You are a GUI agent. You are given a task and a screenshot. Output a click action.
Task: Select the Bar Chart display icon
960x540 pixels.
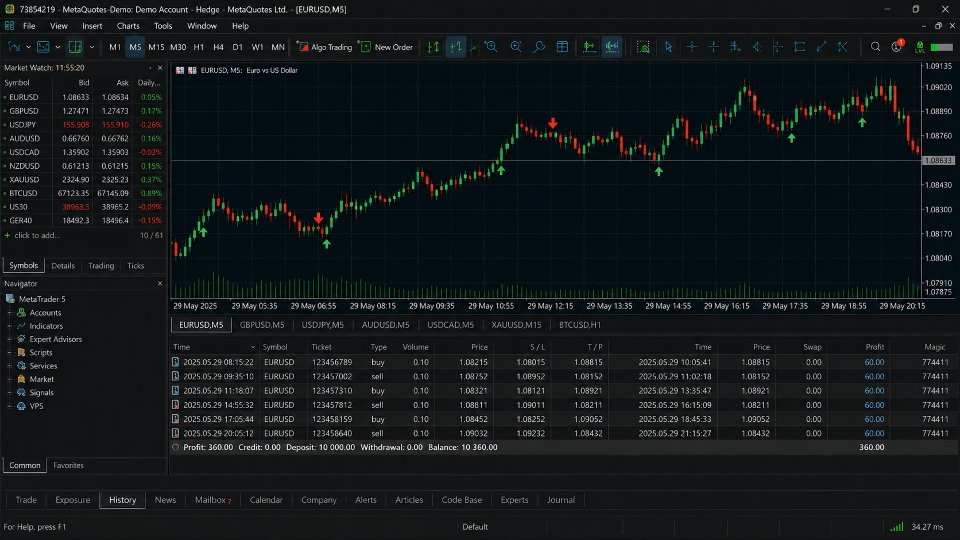[x=433, y=47]
